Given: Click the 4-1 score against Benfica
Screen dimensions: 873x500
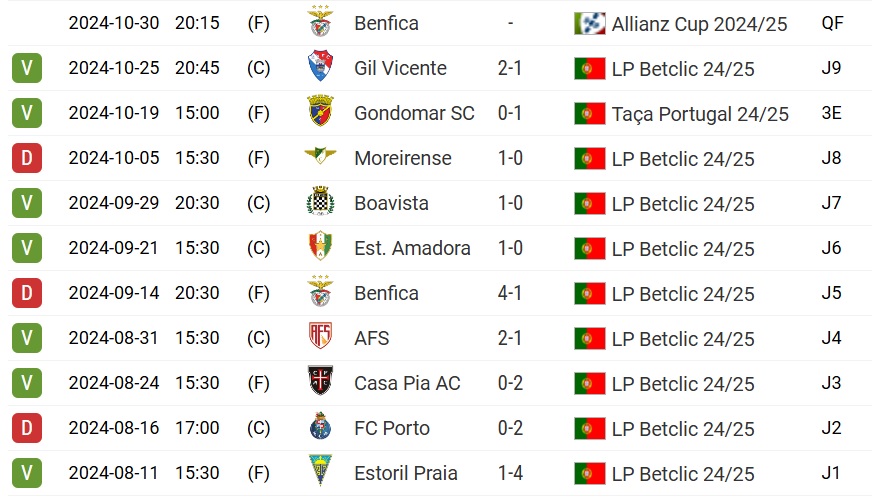Looking at the screenshot, I should point(510,293).
